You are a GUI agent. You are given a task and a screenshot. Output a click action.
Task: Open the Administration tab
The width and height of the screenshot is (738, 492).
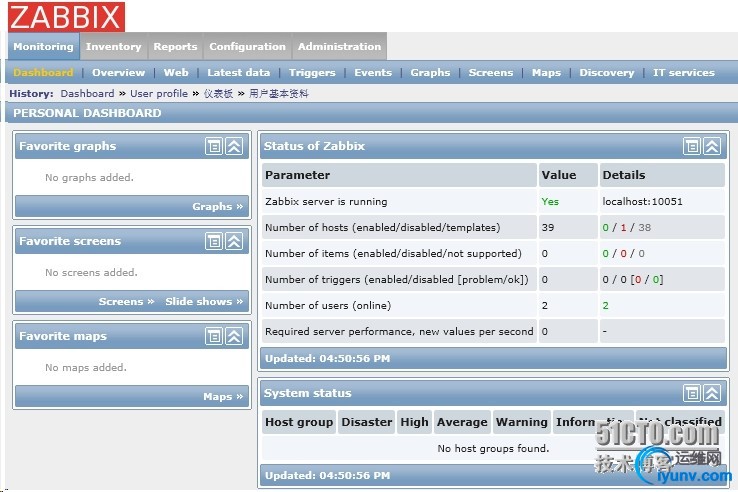[339, 47]
